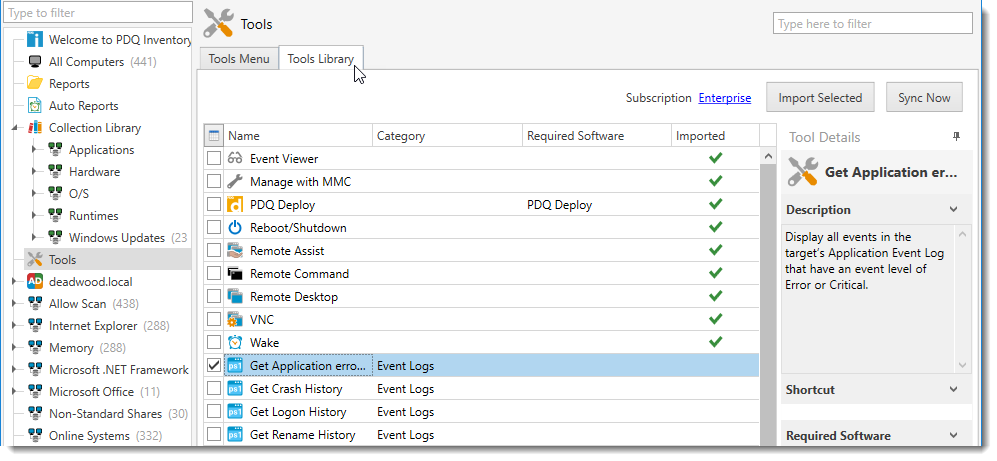Check the Reboot/Shutdown checkbox
The image size is (997, 461).
(214, 227)
